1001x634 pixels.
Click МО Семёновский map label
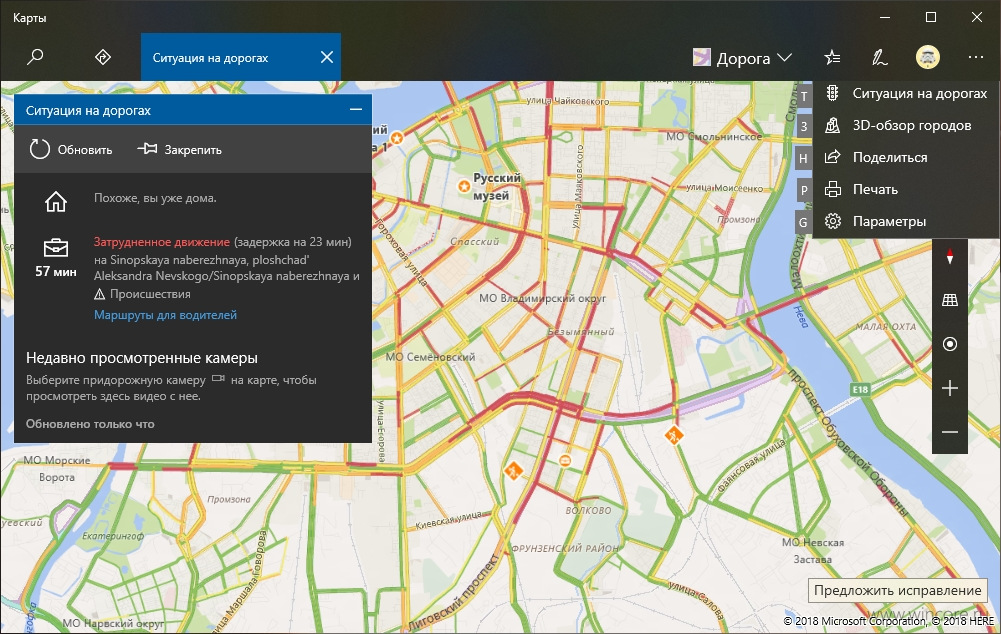point(430,357)
